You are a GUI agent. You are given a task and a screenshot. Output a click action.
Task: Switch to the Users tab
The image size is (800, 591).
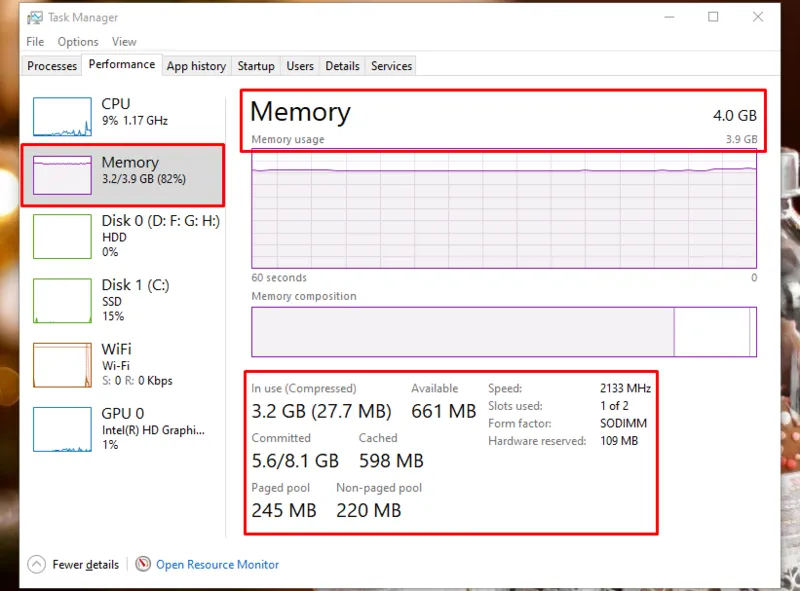[300, 66]
